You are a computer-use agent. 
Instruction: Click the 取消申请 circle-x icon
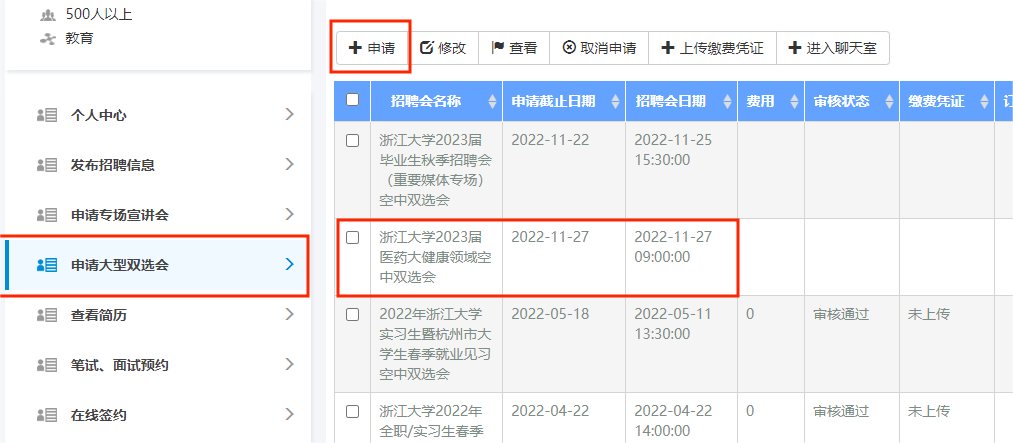coord(569,48)
